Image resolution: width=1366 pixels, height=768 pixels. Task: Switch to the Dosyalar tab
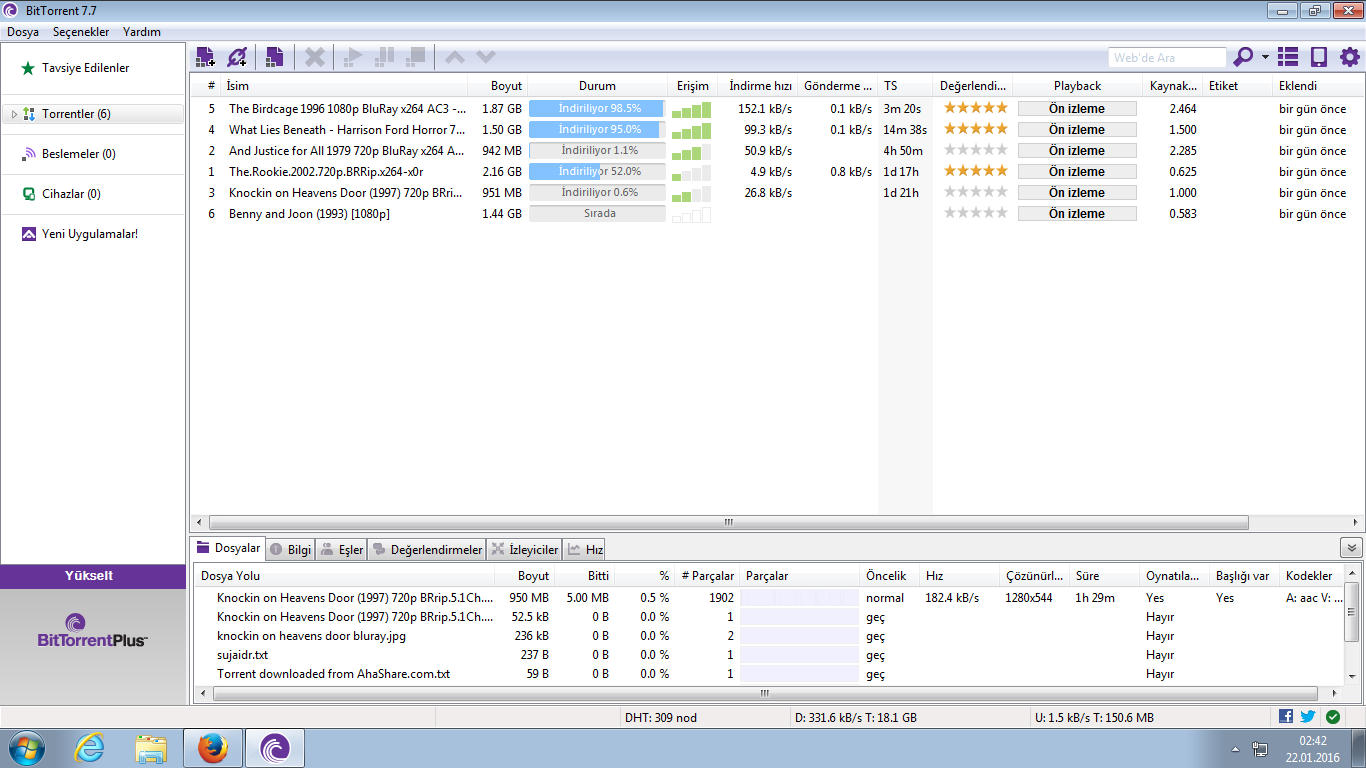point(229,548)
